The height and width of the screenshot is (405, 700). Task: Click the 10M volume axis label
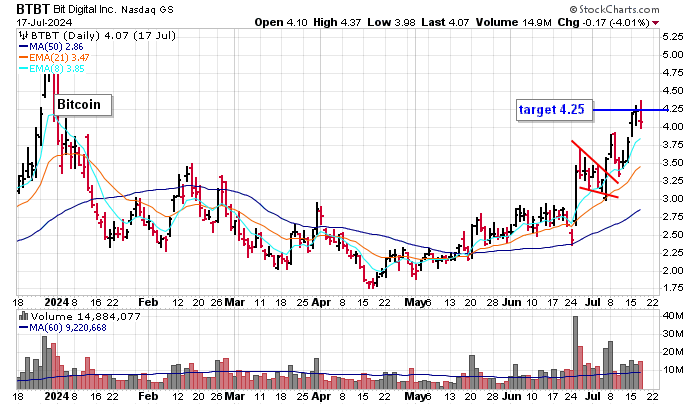[x=673, y=370]
